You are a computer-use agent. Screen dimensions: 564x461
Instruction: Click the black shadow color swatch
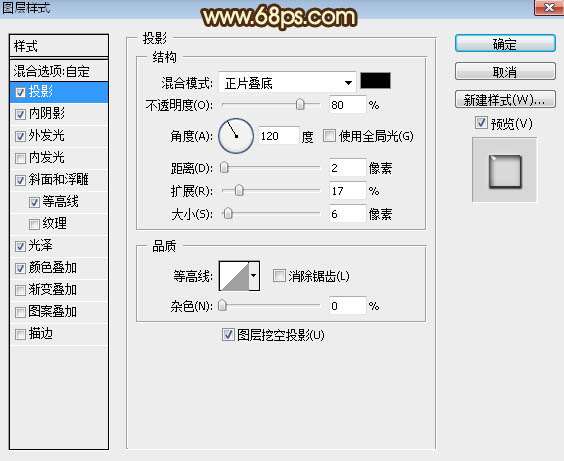click(375, 81)
